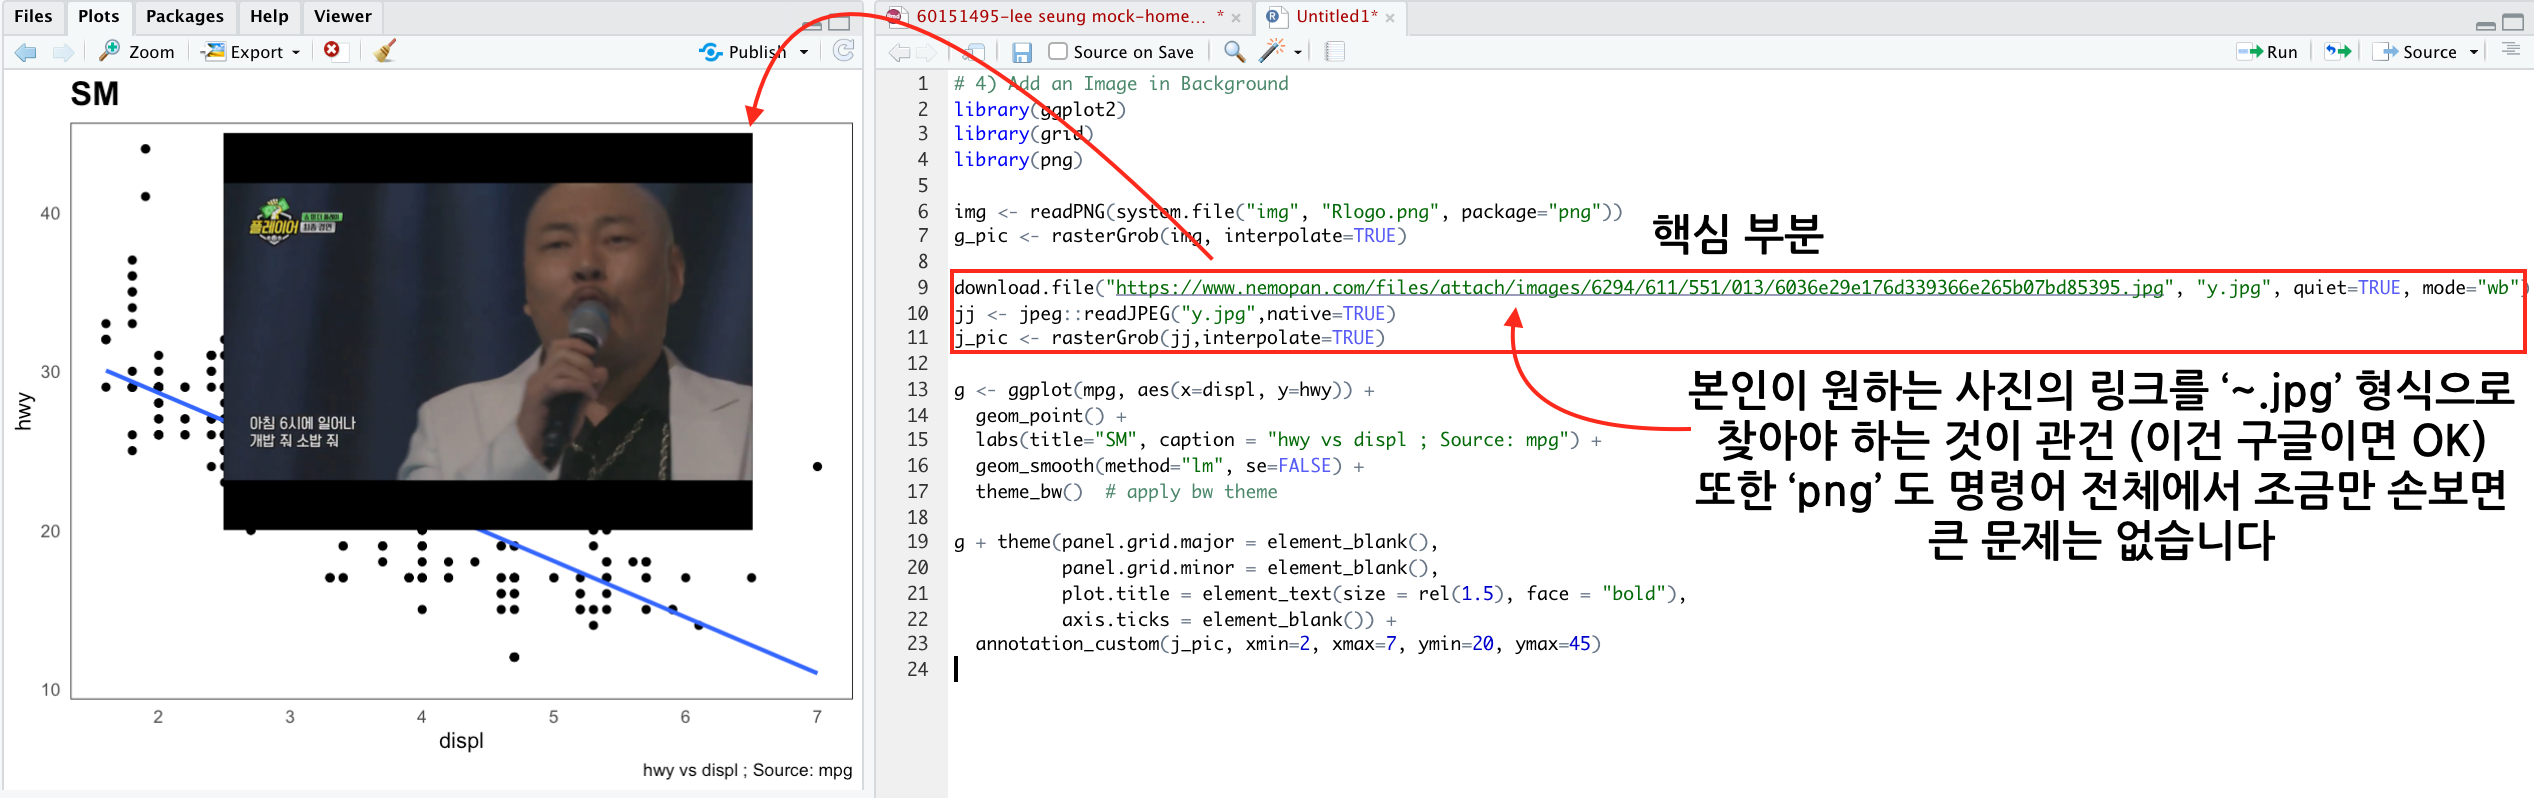The image size is (2534, 798).
Task: Click the annotation_custom line of code
Action: [x=1288, y=644]
